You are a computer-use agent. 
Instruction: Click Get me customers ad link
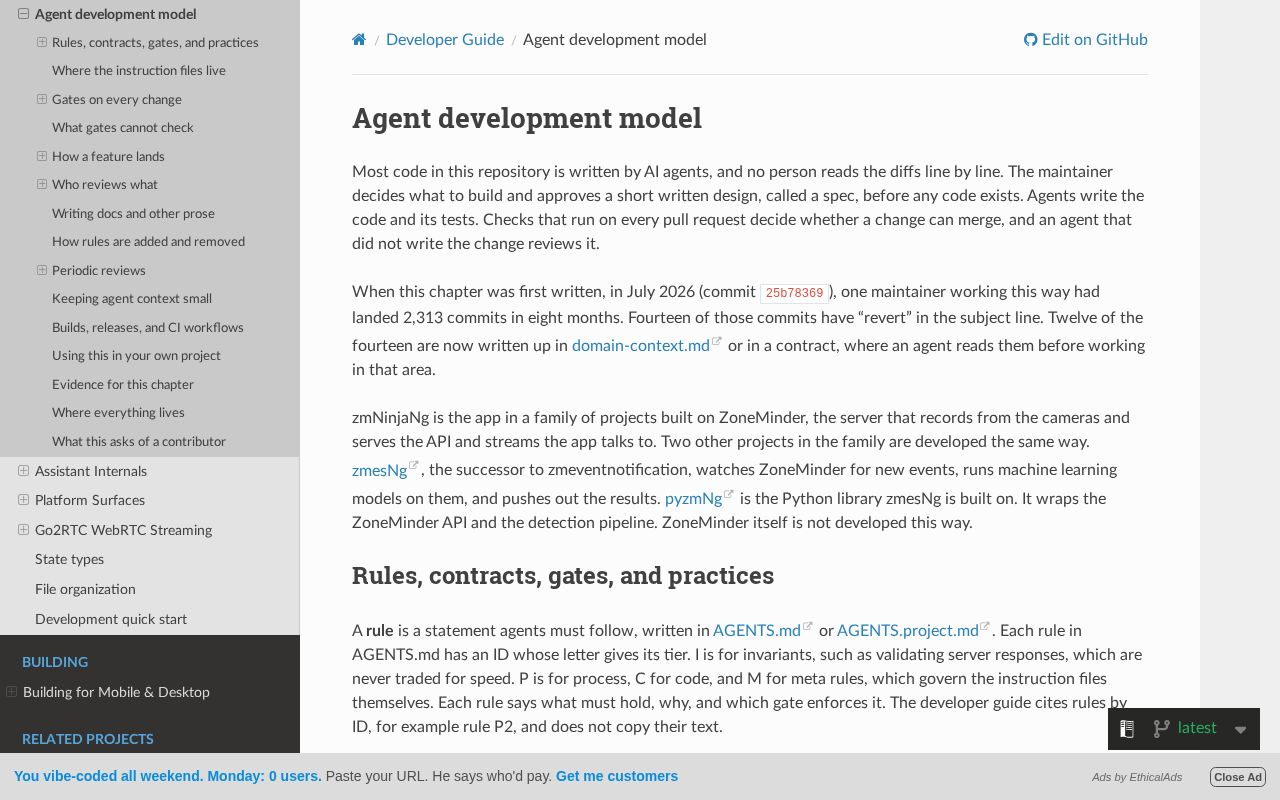(617, 776)
